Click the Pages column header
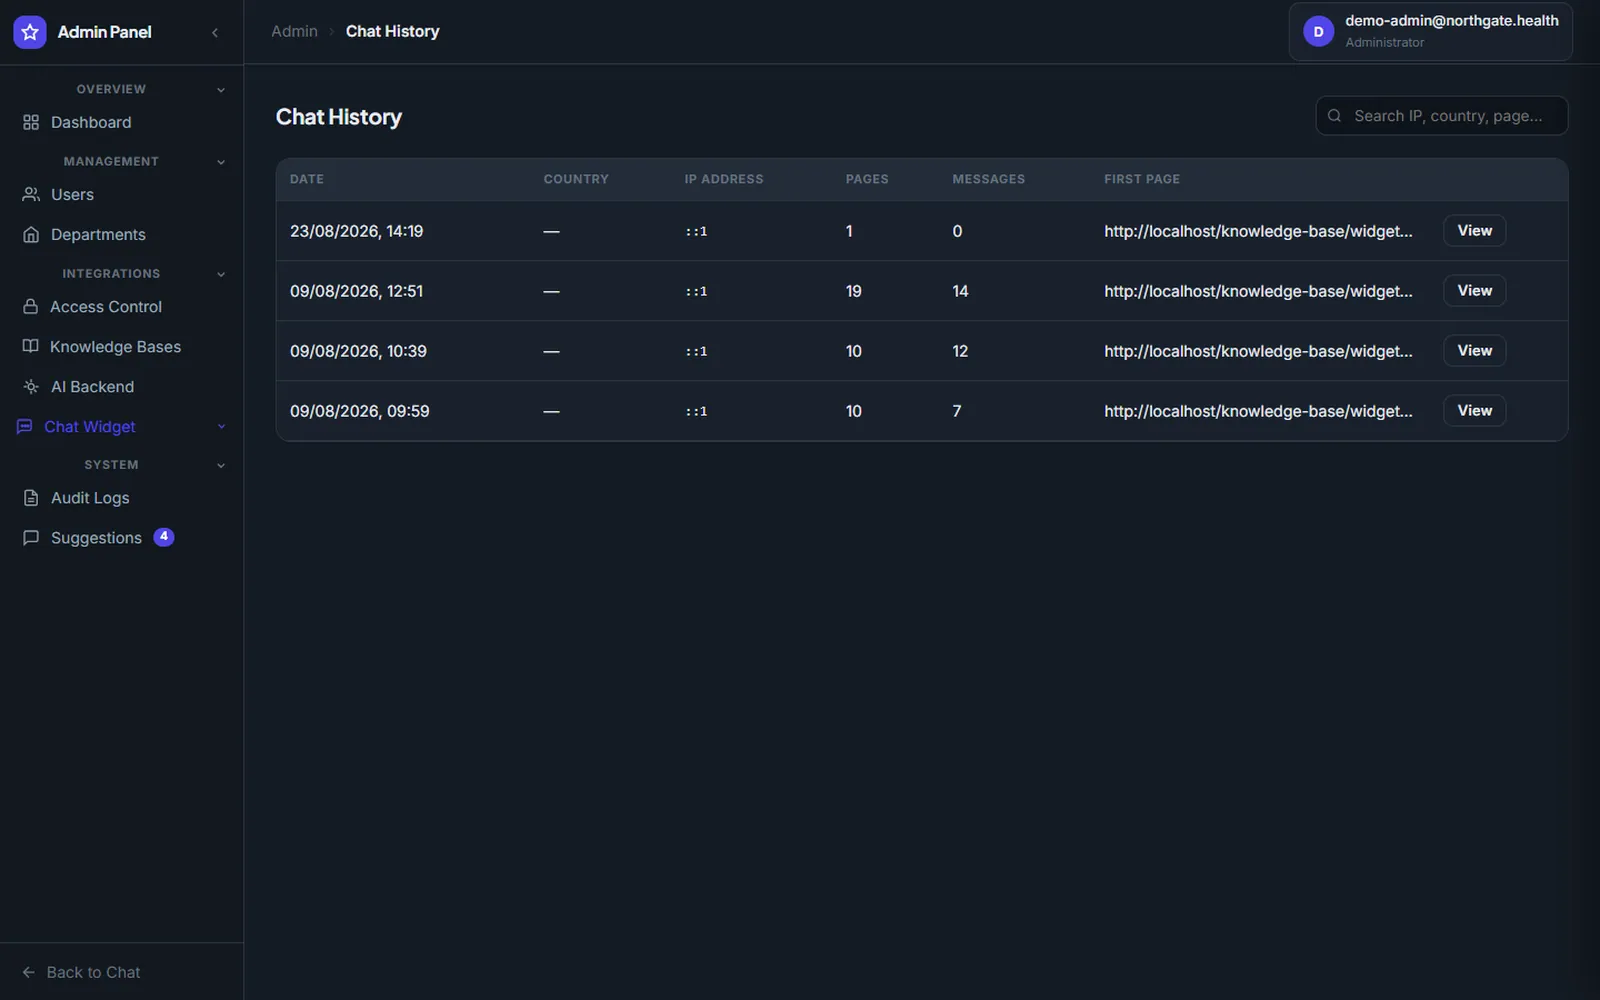This screenshot has height=1000, width=1600. point(867,179)
